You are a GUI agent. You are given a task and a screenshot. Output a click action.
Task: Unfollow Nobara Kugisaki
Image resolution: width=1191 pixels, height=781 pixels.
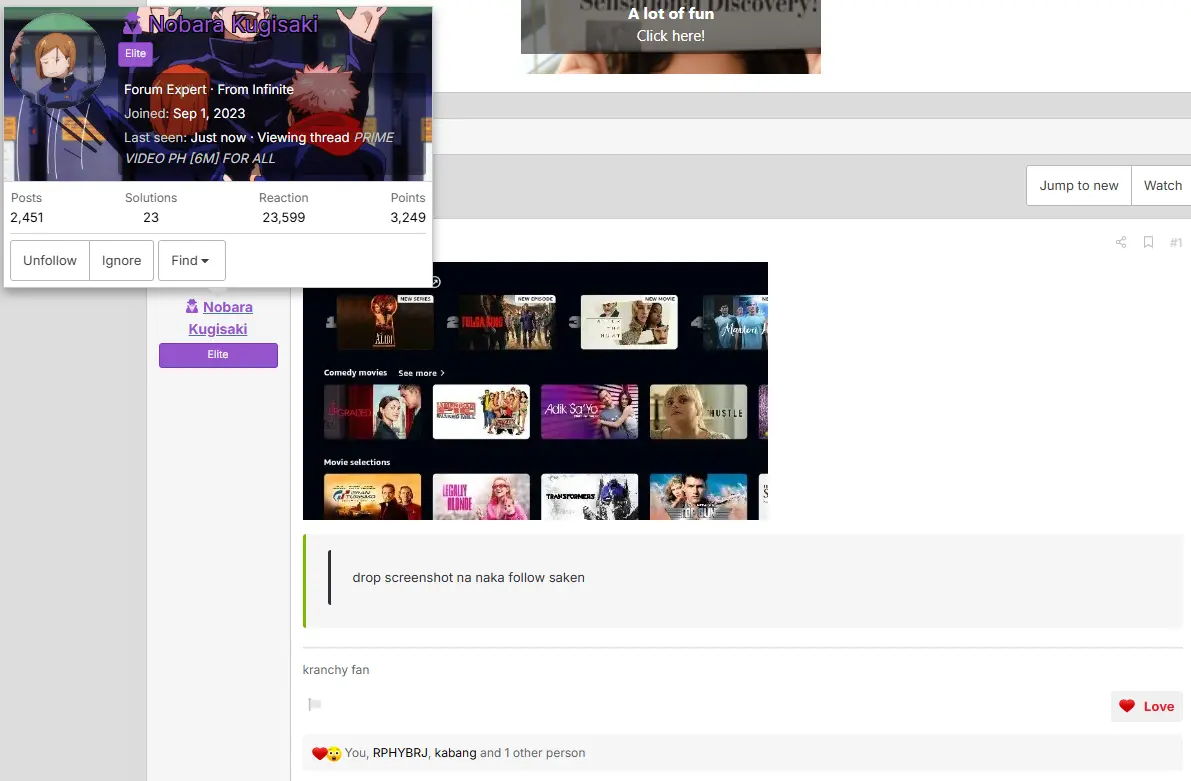tap(49, 261)
